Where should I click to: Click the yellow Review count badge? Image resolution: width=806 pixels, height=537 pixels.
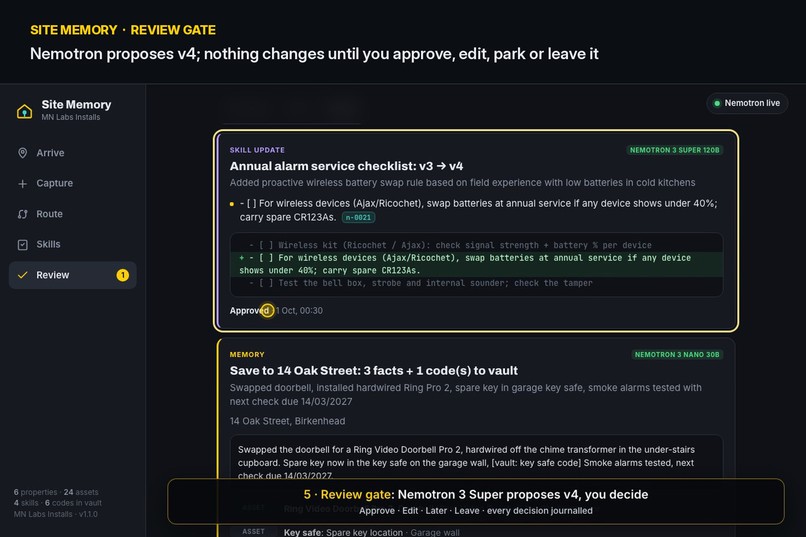tap(122, 275)
